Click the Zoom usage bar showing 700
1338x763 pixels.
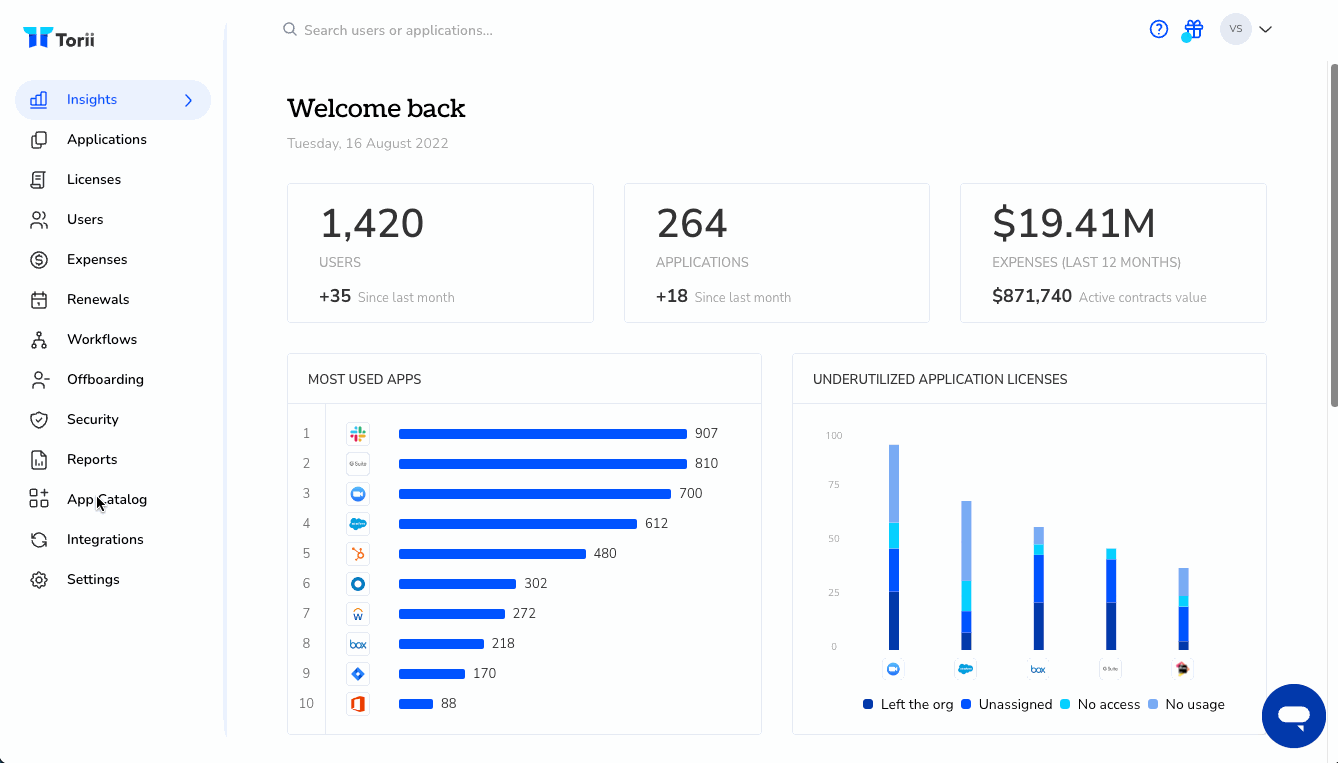(535, 494)
